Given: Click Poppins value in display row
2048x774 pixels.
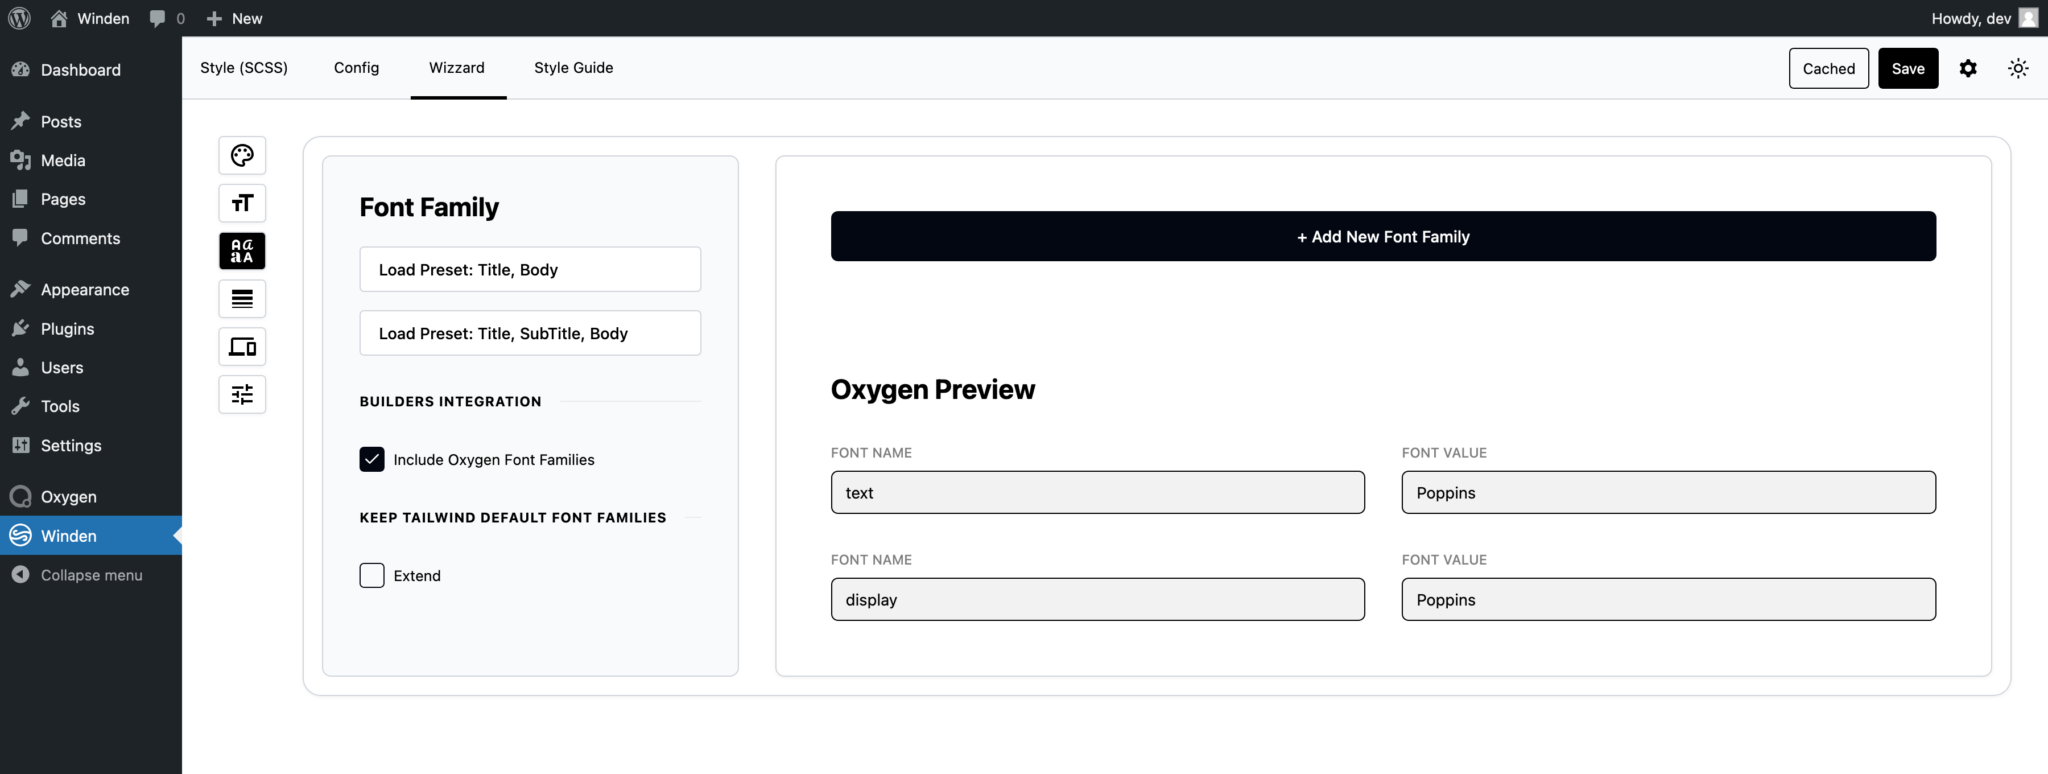Looking at the screenshot, I should pyautogui.click(x=1668, y=599).
